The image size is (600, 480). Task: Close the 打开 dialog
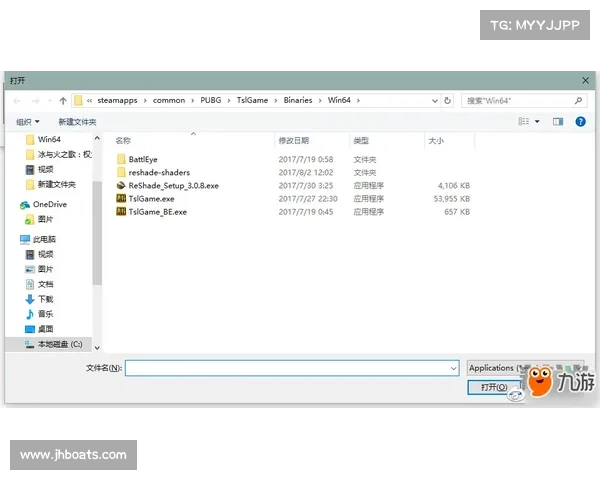tap(585, 80)
